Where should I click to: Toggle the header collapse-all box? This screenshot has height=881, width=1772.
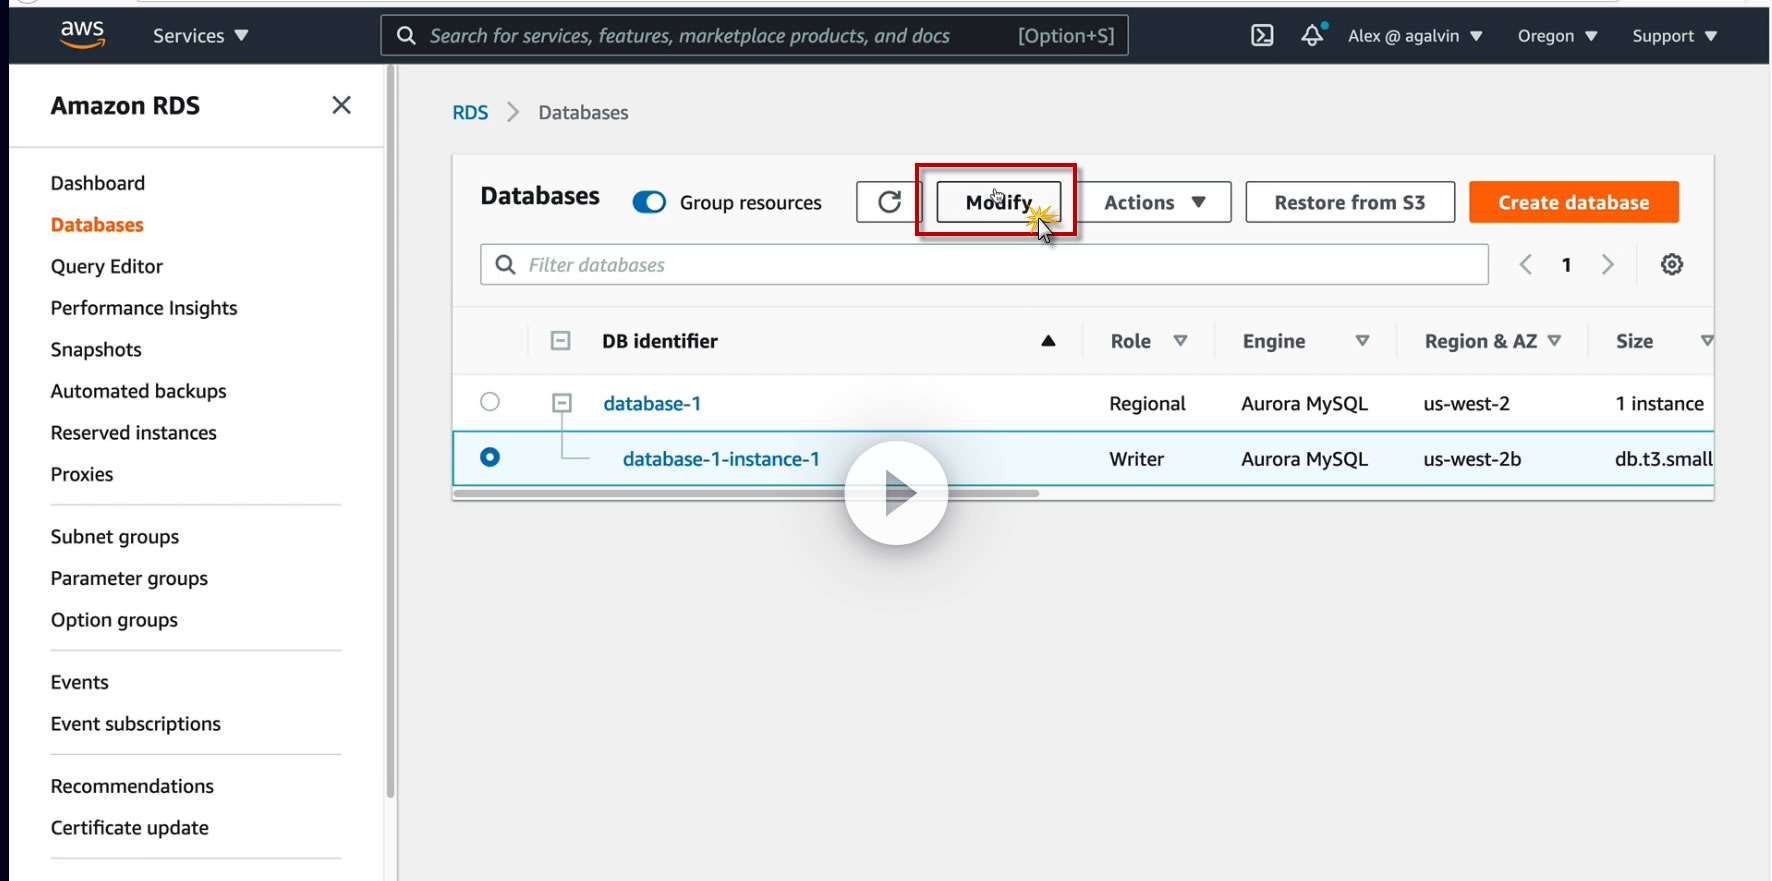coord(561,341)
